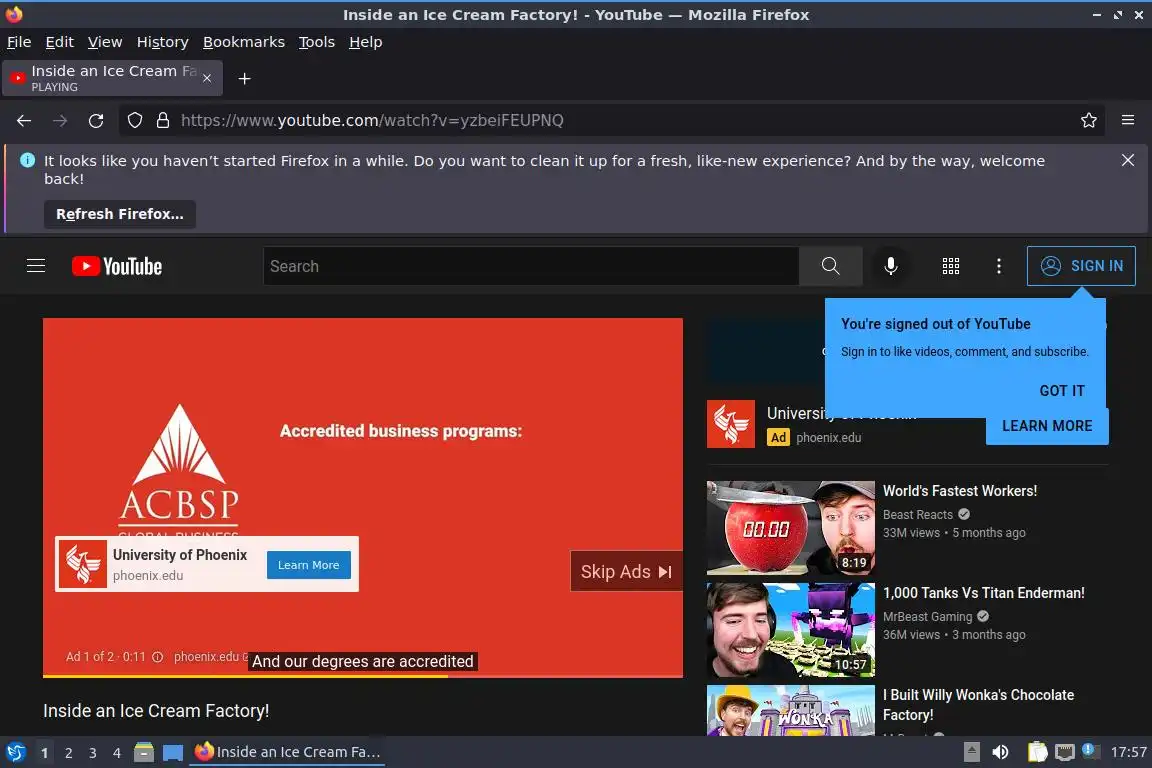Click the SIGN IN button
Image resolution: width=1152 pixels, height=768 pixels.
(1081, 266)
